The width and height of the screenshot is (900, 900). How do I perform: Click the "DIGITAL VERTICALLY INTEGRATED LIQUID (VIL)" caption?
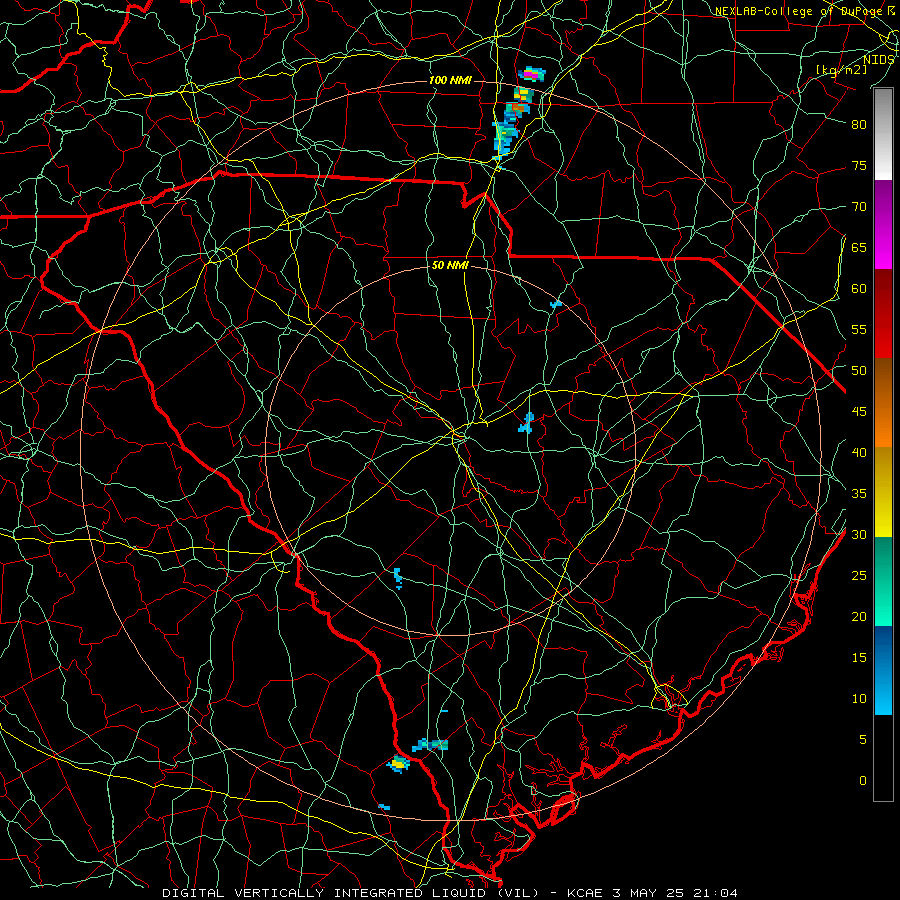[350, 893]
